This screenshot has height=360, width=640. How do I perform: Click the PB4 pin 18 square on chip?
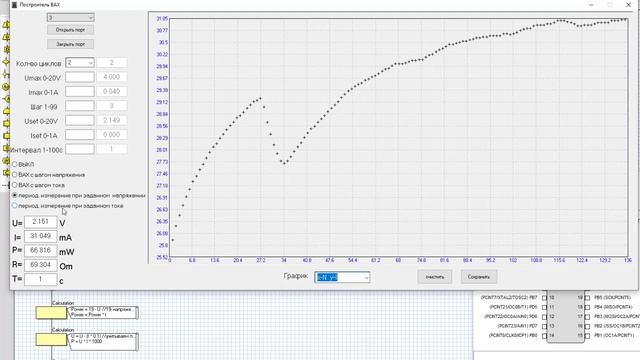[587, 307]
